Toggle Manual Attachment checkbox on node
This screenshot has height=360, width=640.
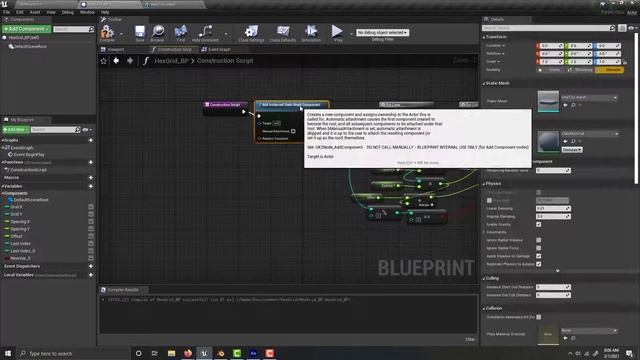pyautogui.click(x=293, y=131)
